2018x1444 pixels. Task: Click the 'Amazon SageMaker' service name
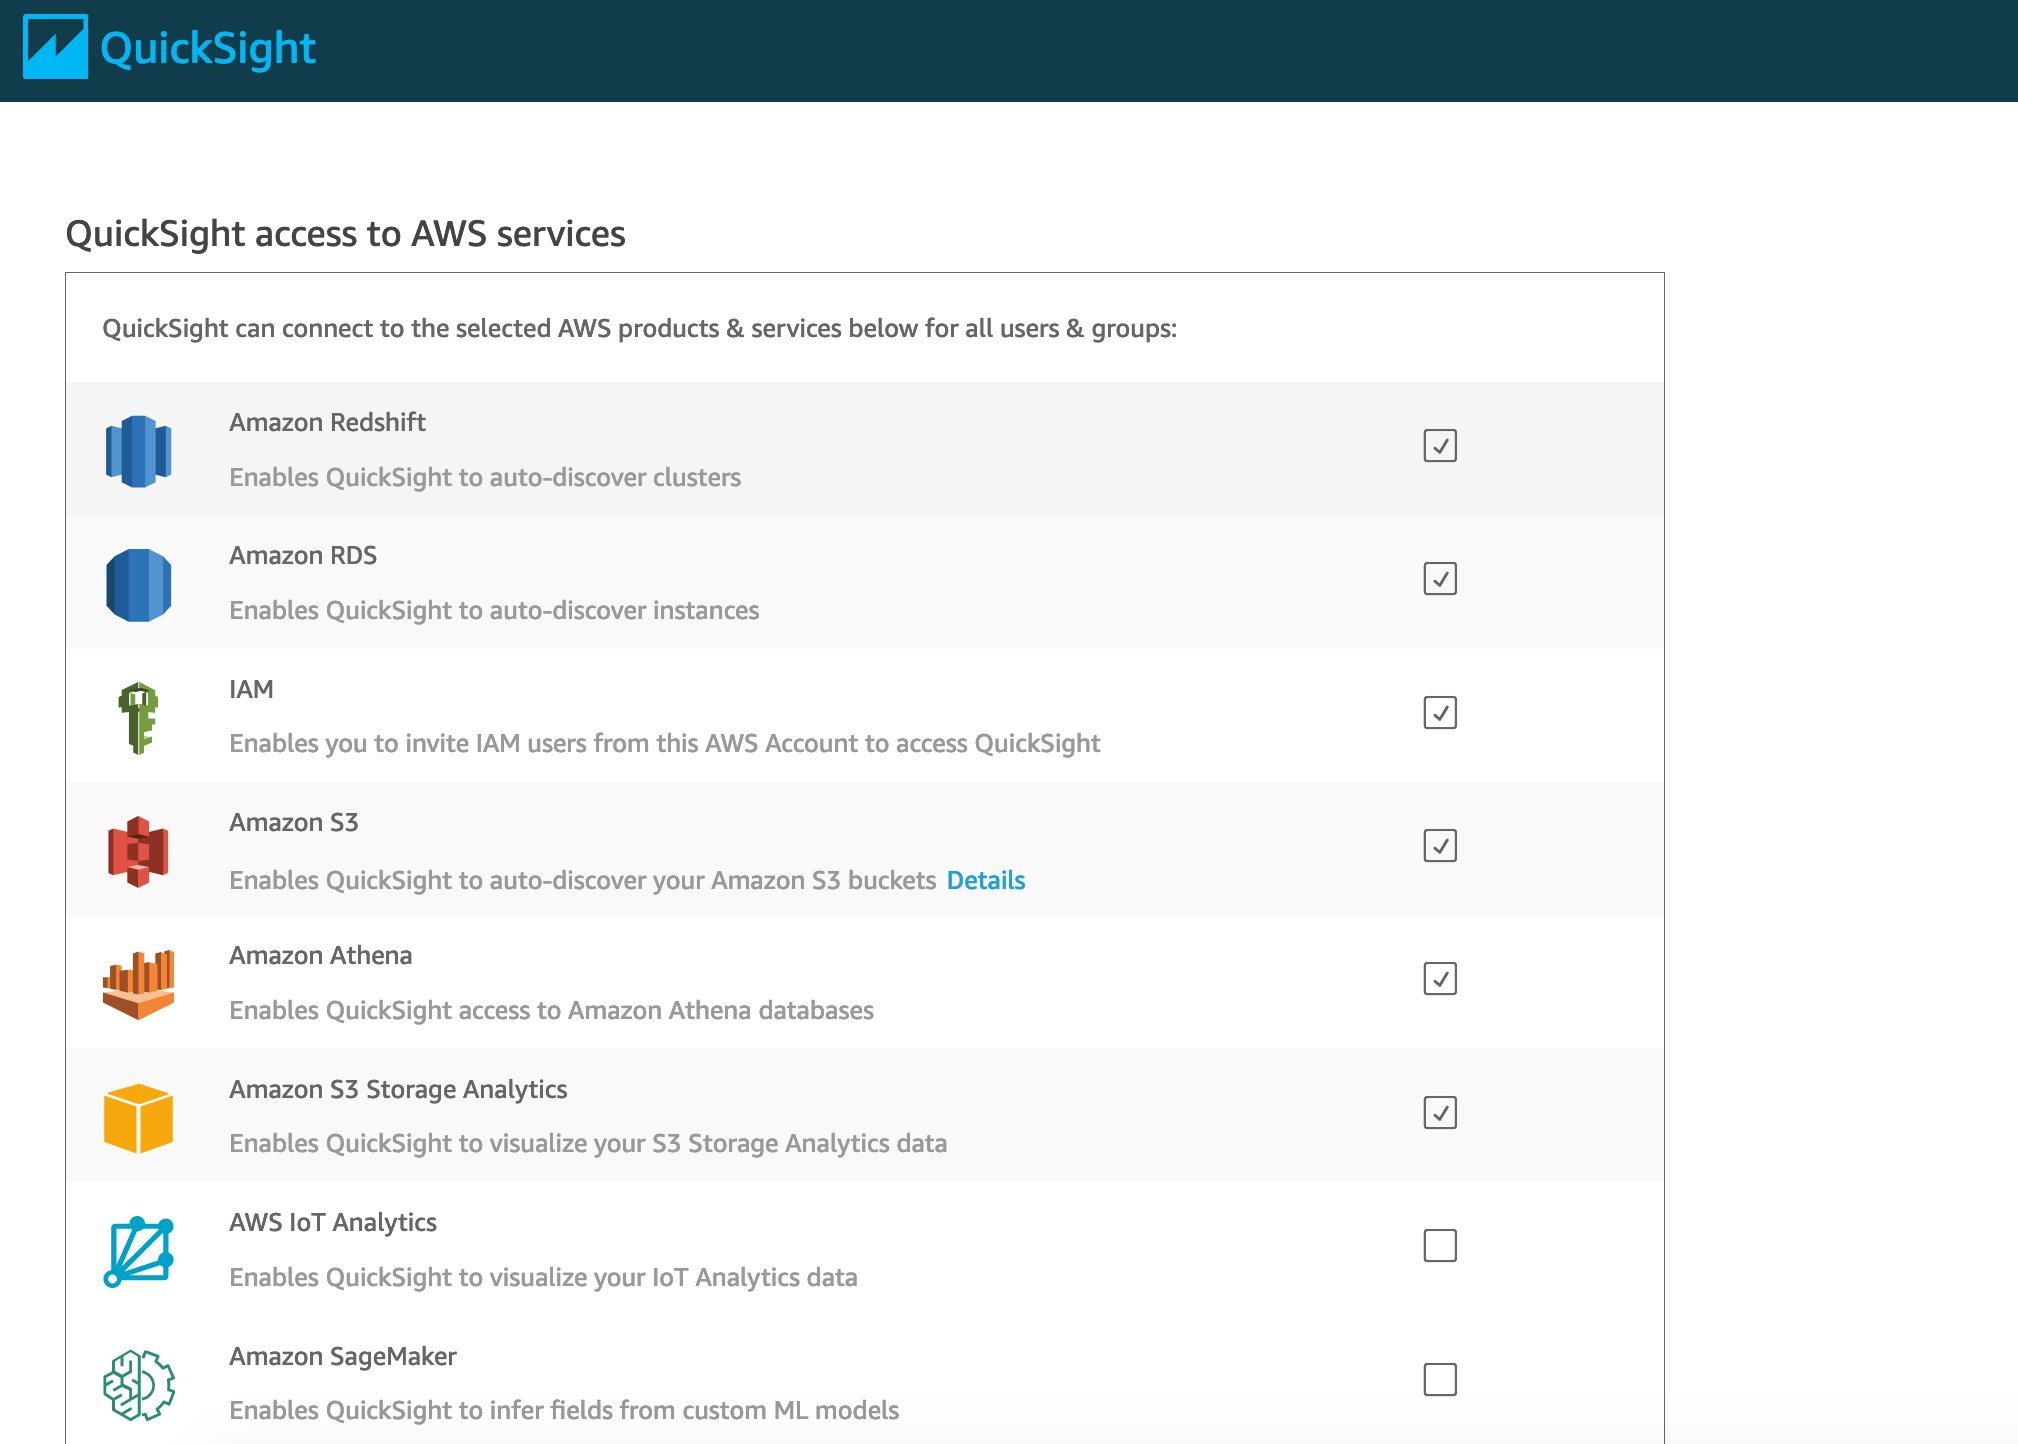343,1356
